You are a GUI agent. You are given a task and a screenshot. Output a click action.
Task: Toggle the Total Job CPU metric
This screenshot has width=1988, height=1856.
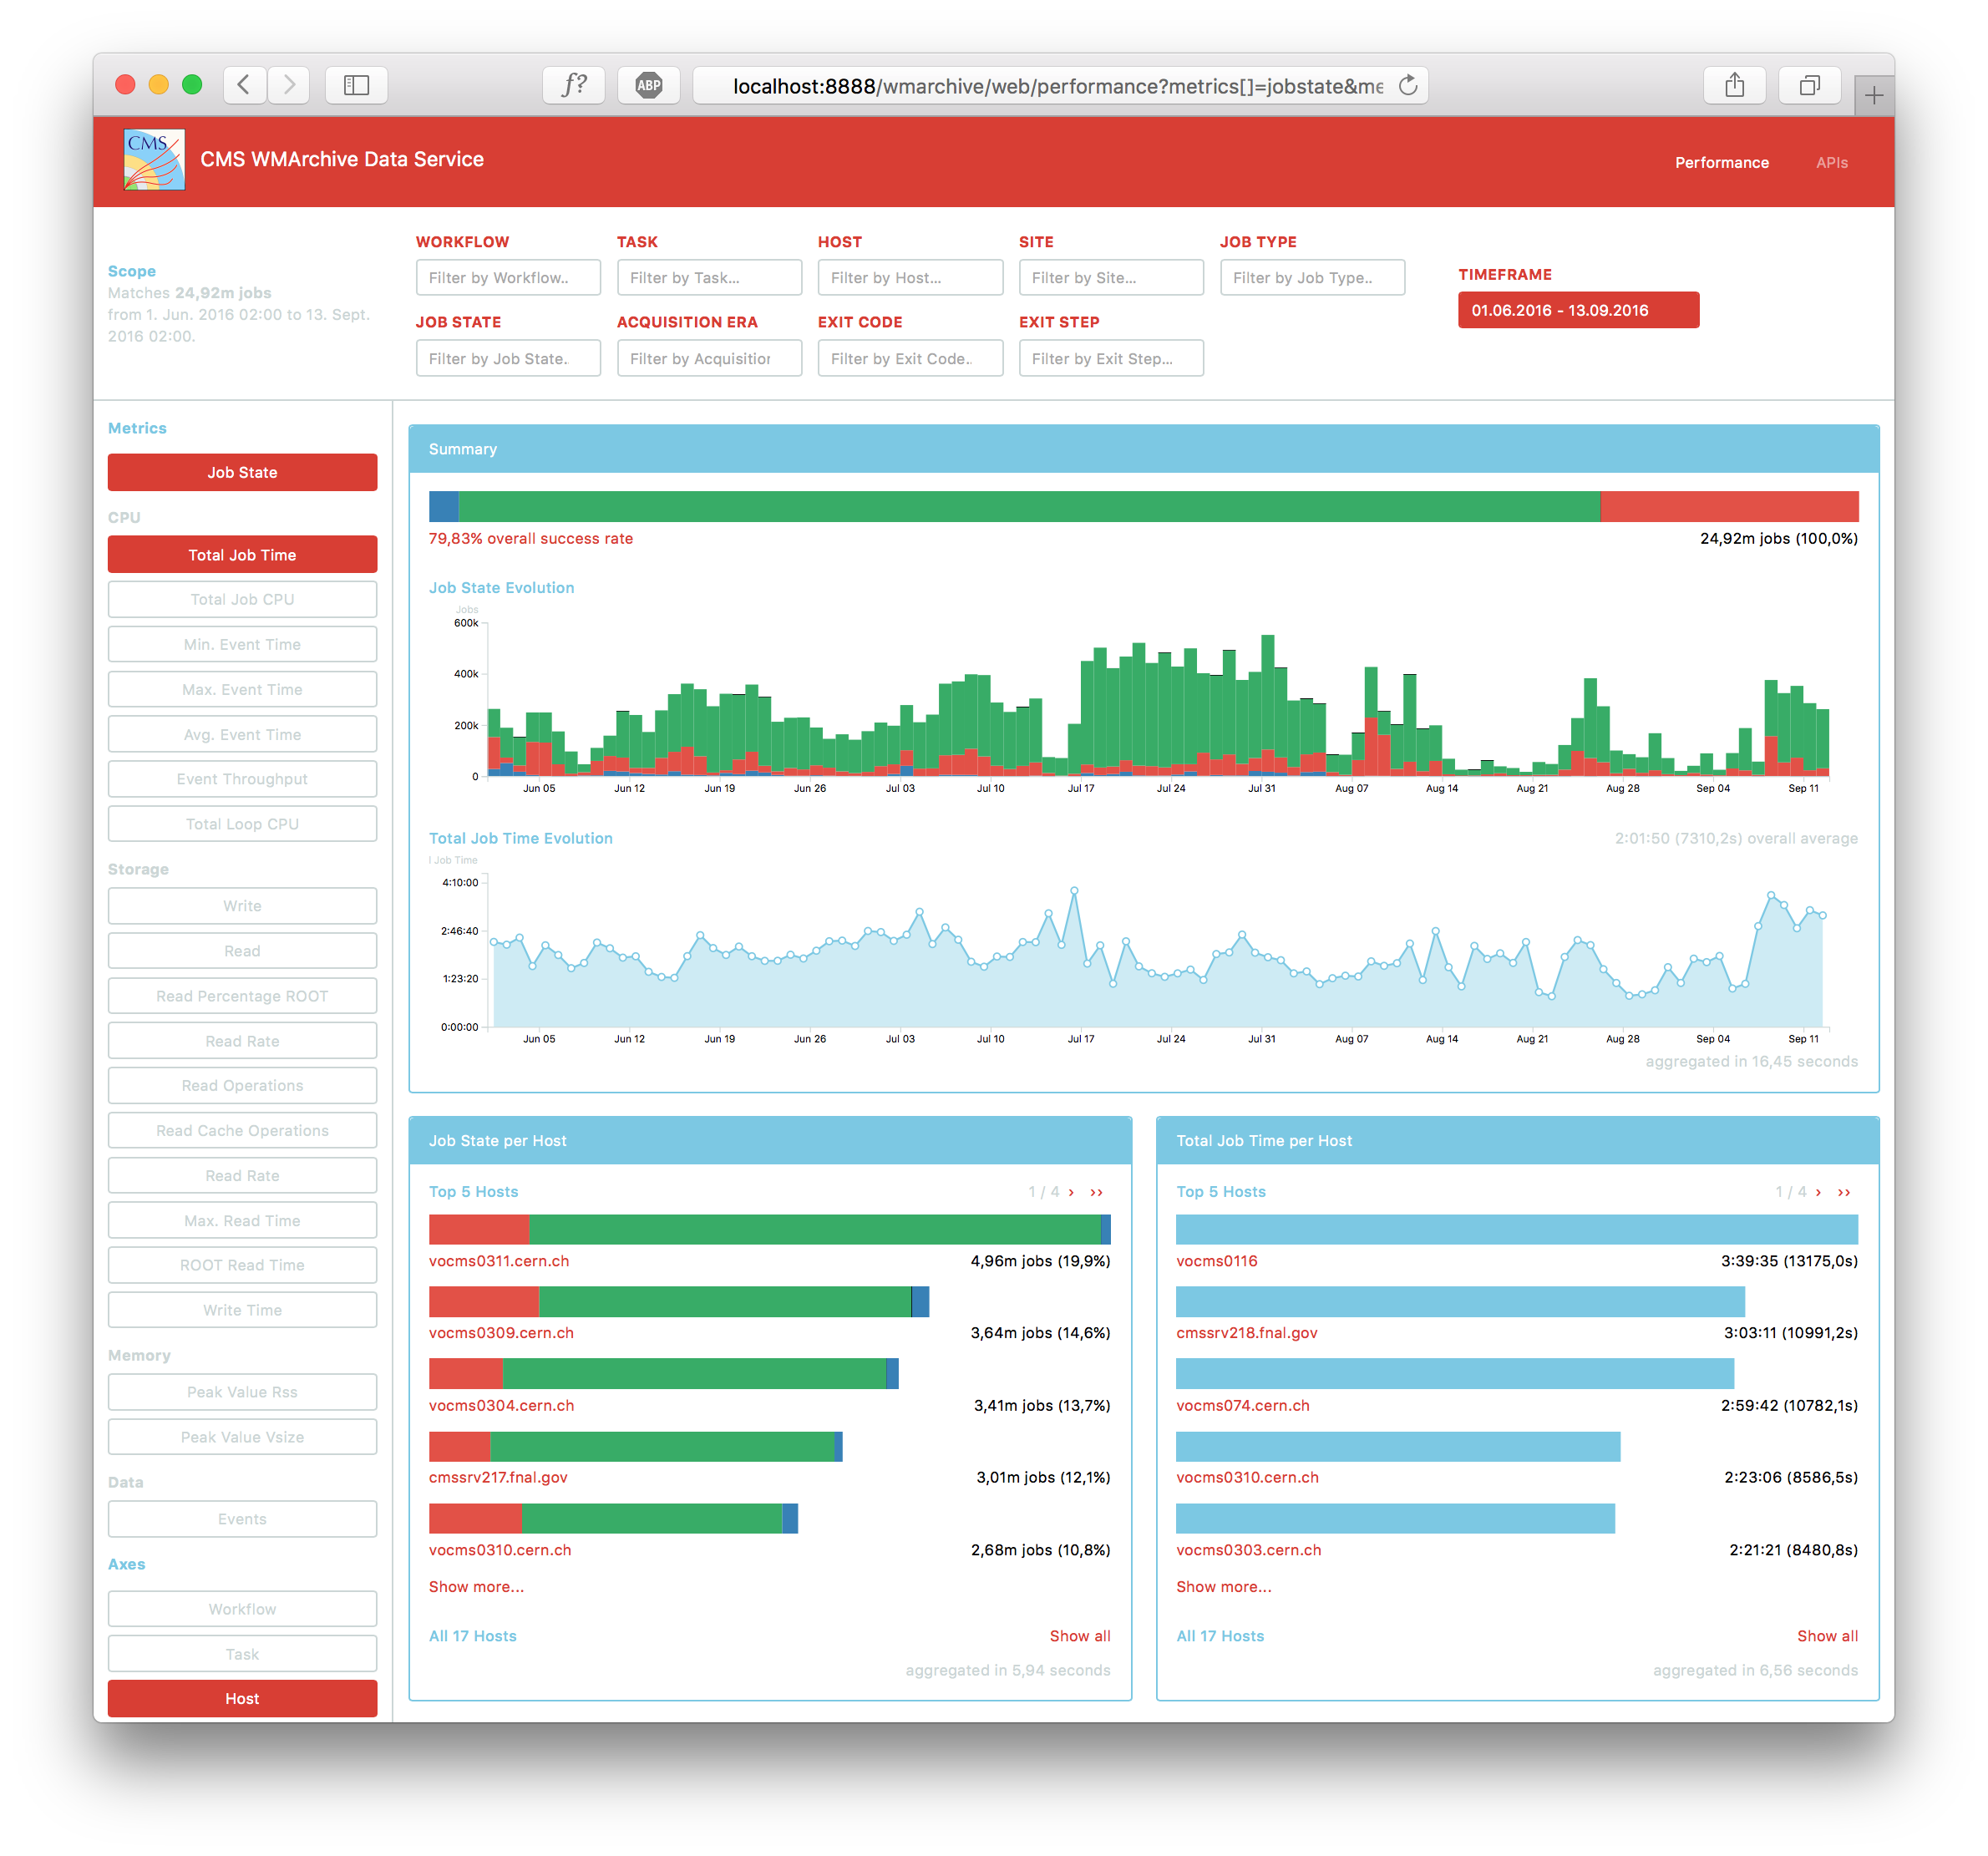[242, 599]
